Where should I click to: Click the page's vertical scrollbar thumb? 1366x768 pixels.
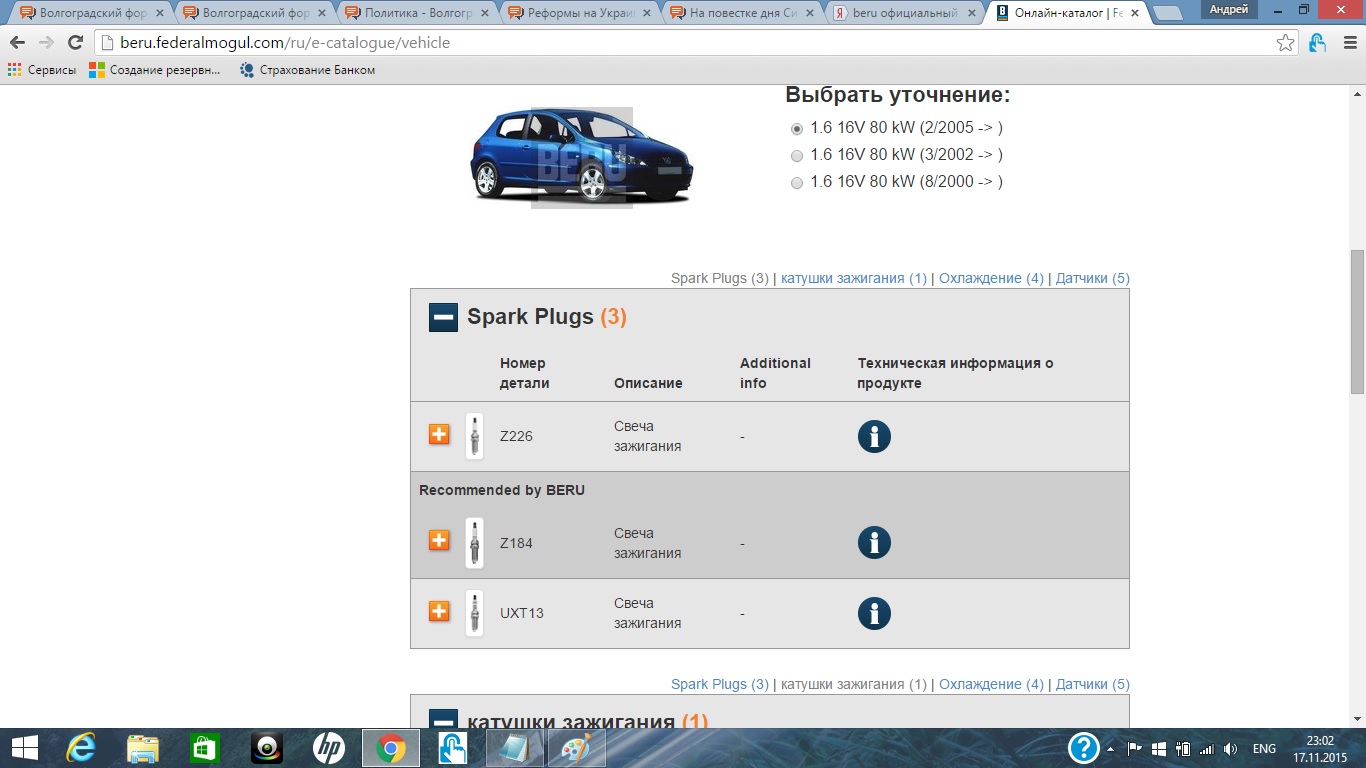(1357, 322)
